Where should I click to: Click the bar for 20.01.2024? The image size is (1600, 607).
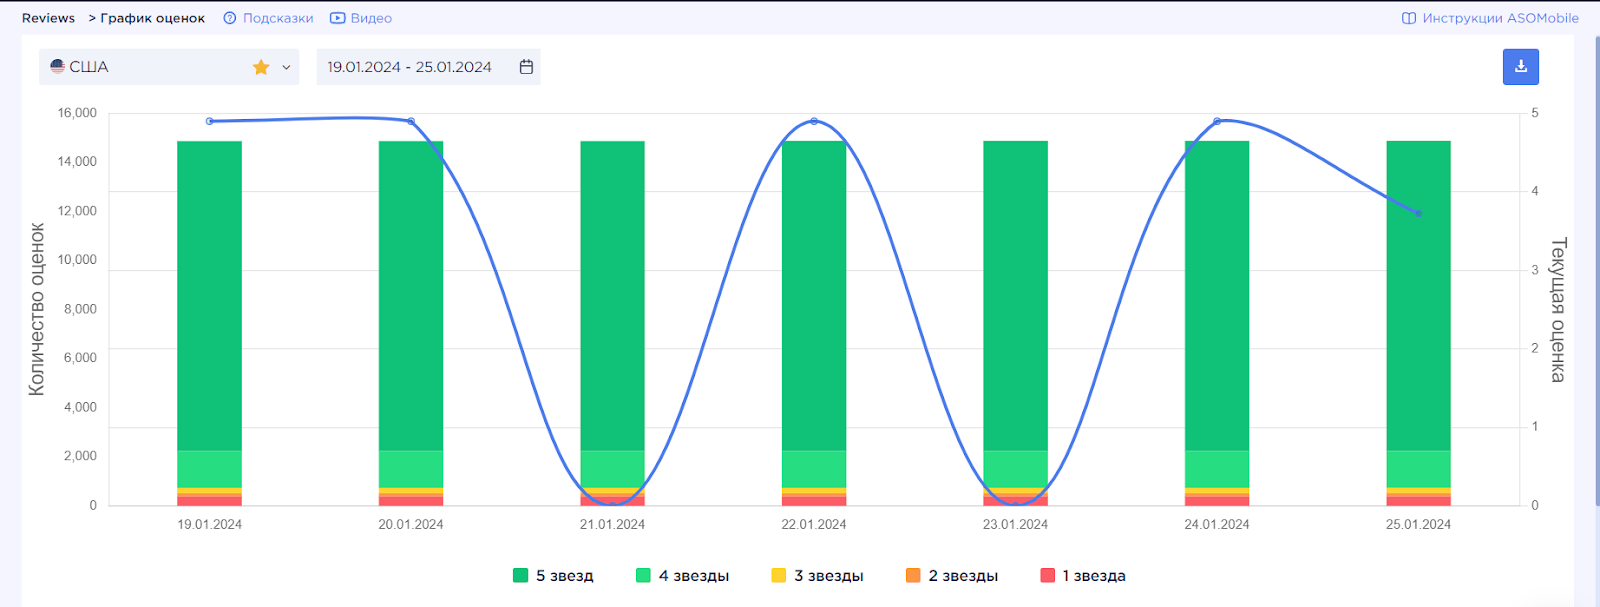pyautogui.click(x=411, y=323)
